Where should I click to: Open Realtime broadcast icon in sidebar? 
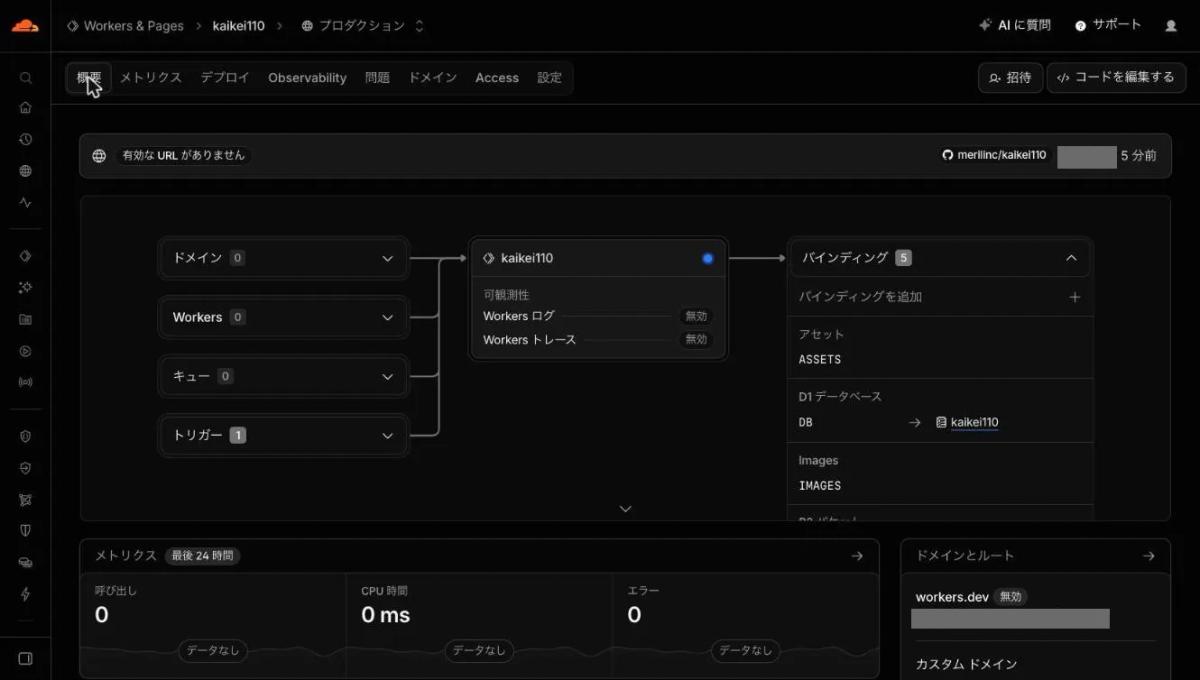click(26, 382)
